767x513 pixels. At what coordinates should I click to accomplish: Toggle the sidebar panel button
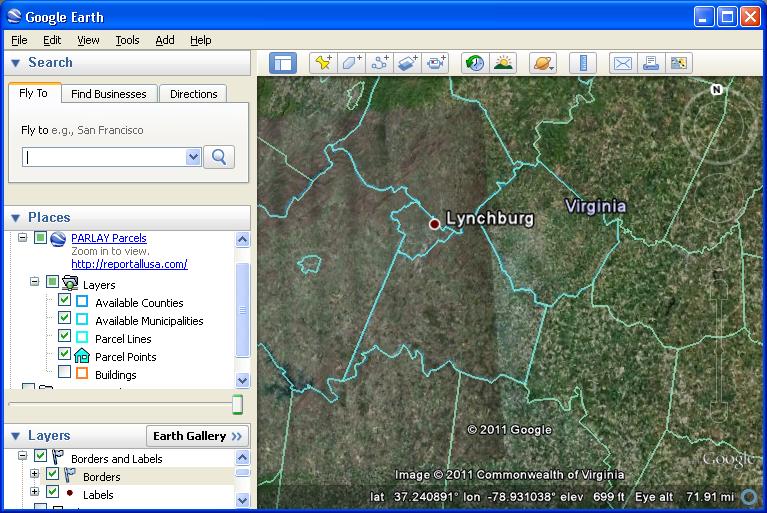click(283, 63)
